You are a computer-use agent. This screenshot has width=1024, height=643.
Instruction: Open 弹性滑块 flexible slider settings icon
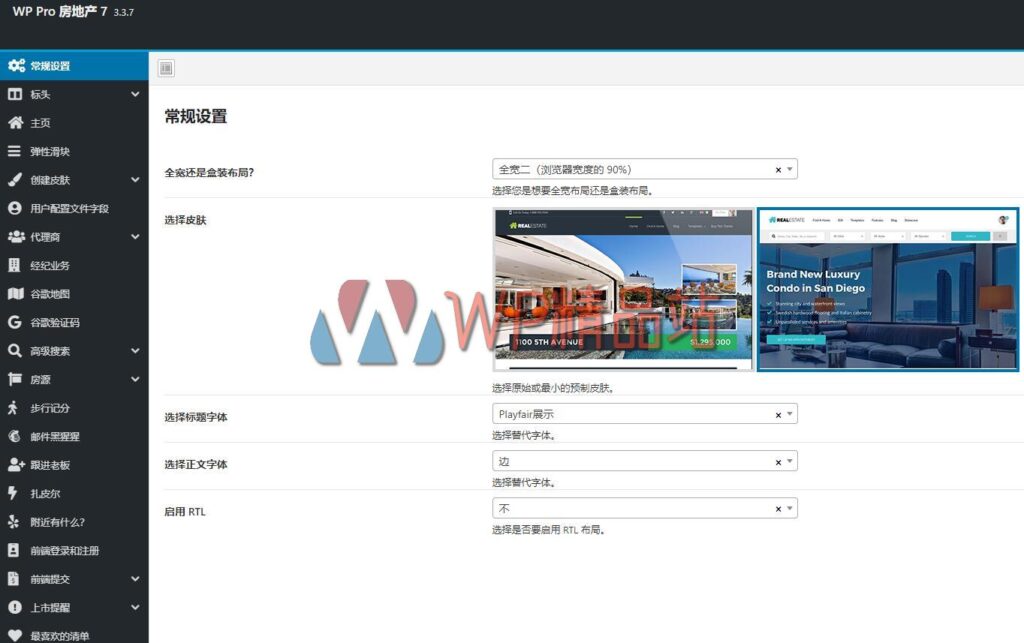click(x=17, y=151)
